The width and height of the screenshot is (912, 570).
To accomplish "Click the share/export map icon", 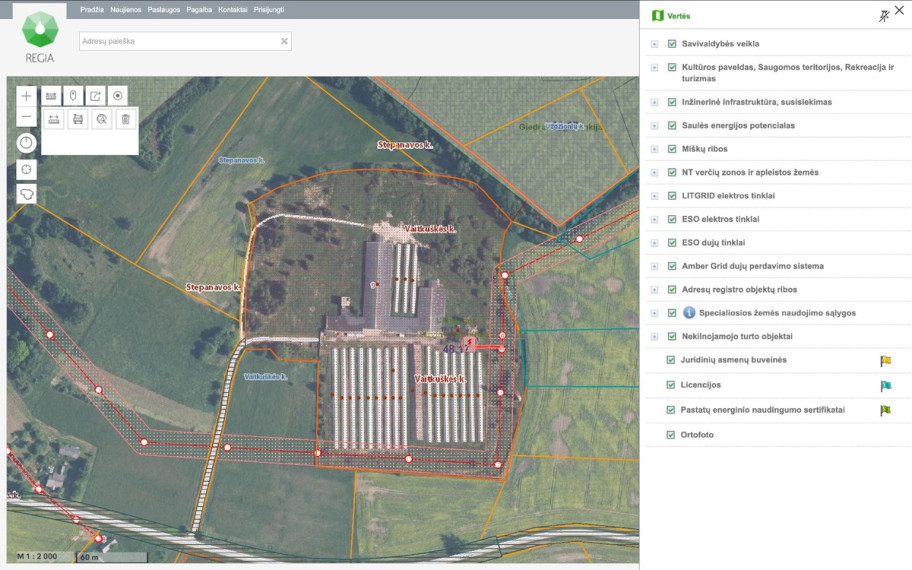I will click(95, 96).
